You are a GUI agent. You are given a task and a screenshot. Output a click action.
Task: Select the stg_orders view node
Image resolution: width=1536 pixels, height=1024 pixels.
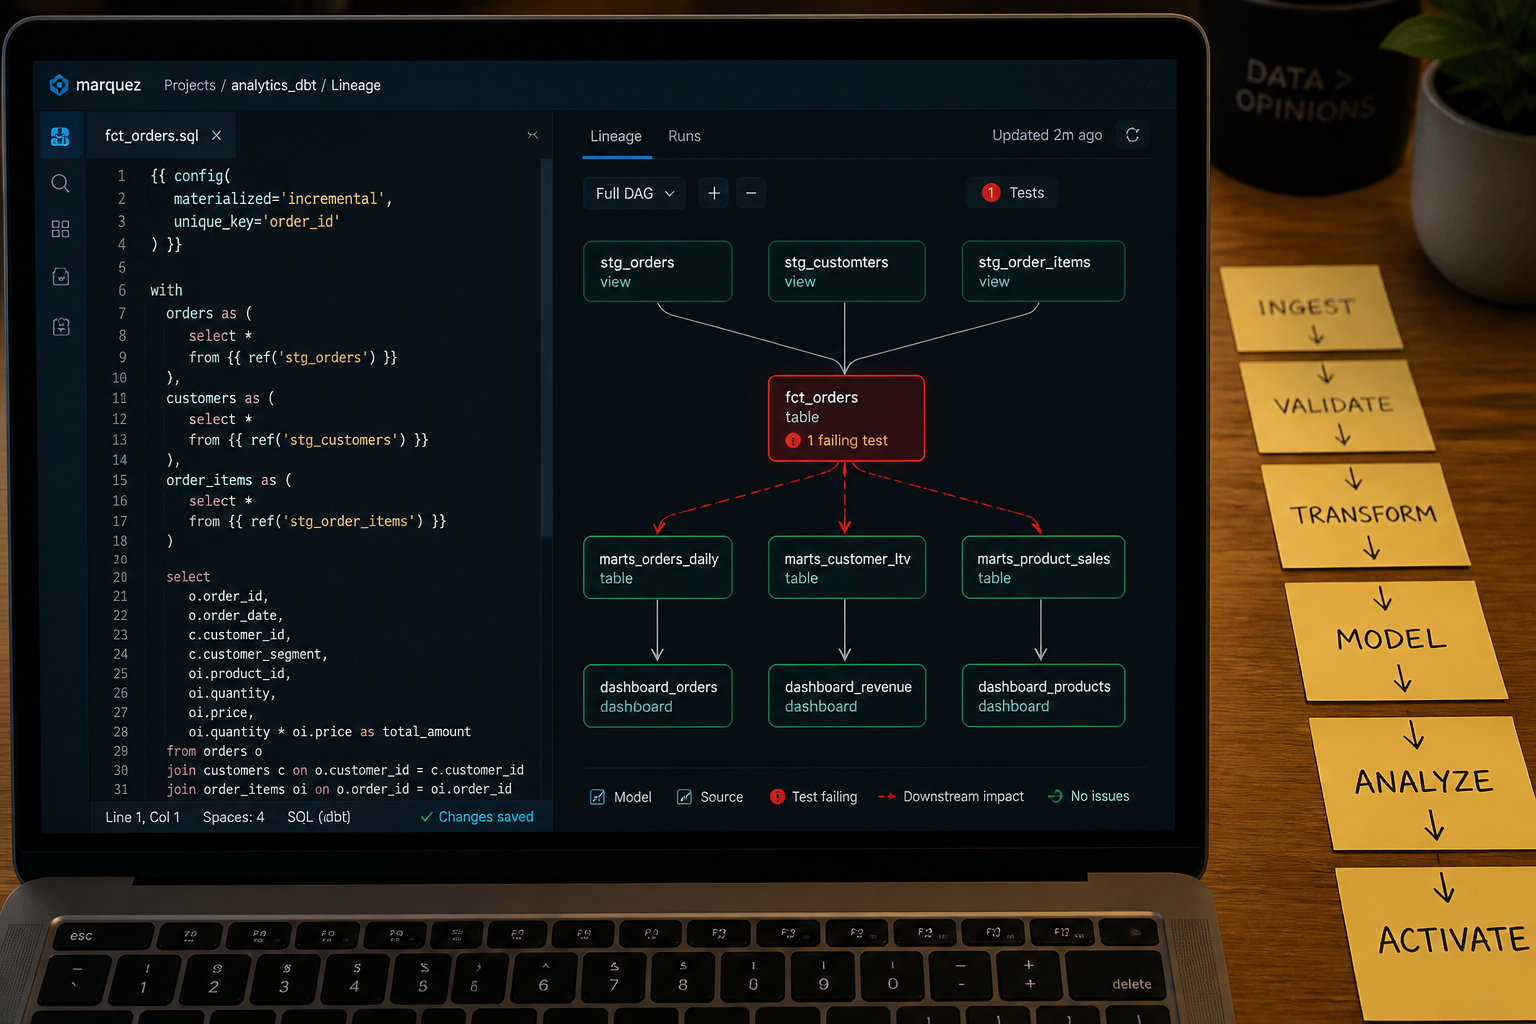pyautogui.click(x=658, y=271)
